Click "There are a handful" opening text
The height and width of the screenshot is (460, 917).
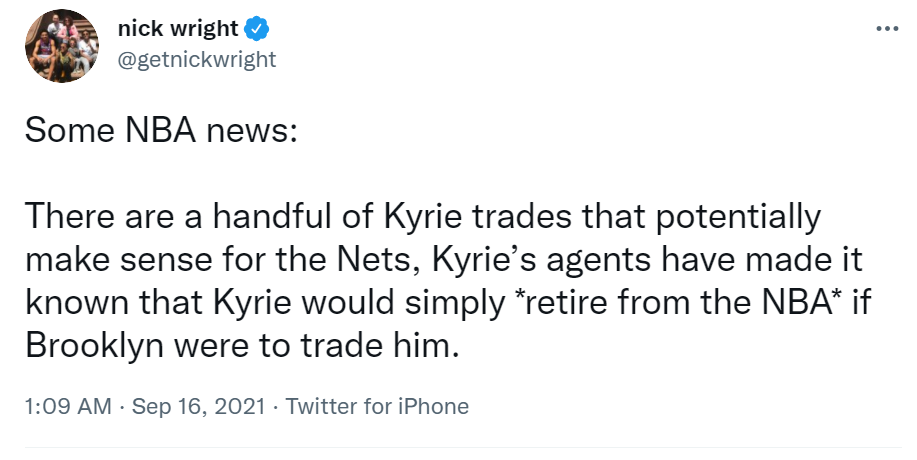click(199, 216)
